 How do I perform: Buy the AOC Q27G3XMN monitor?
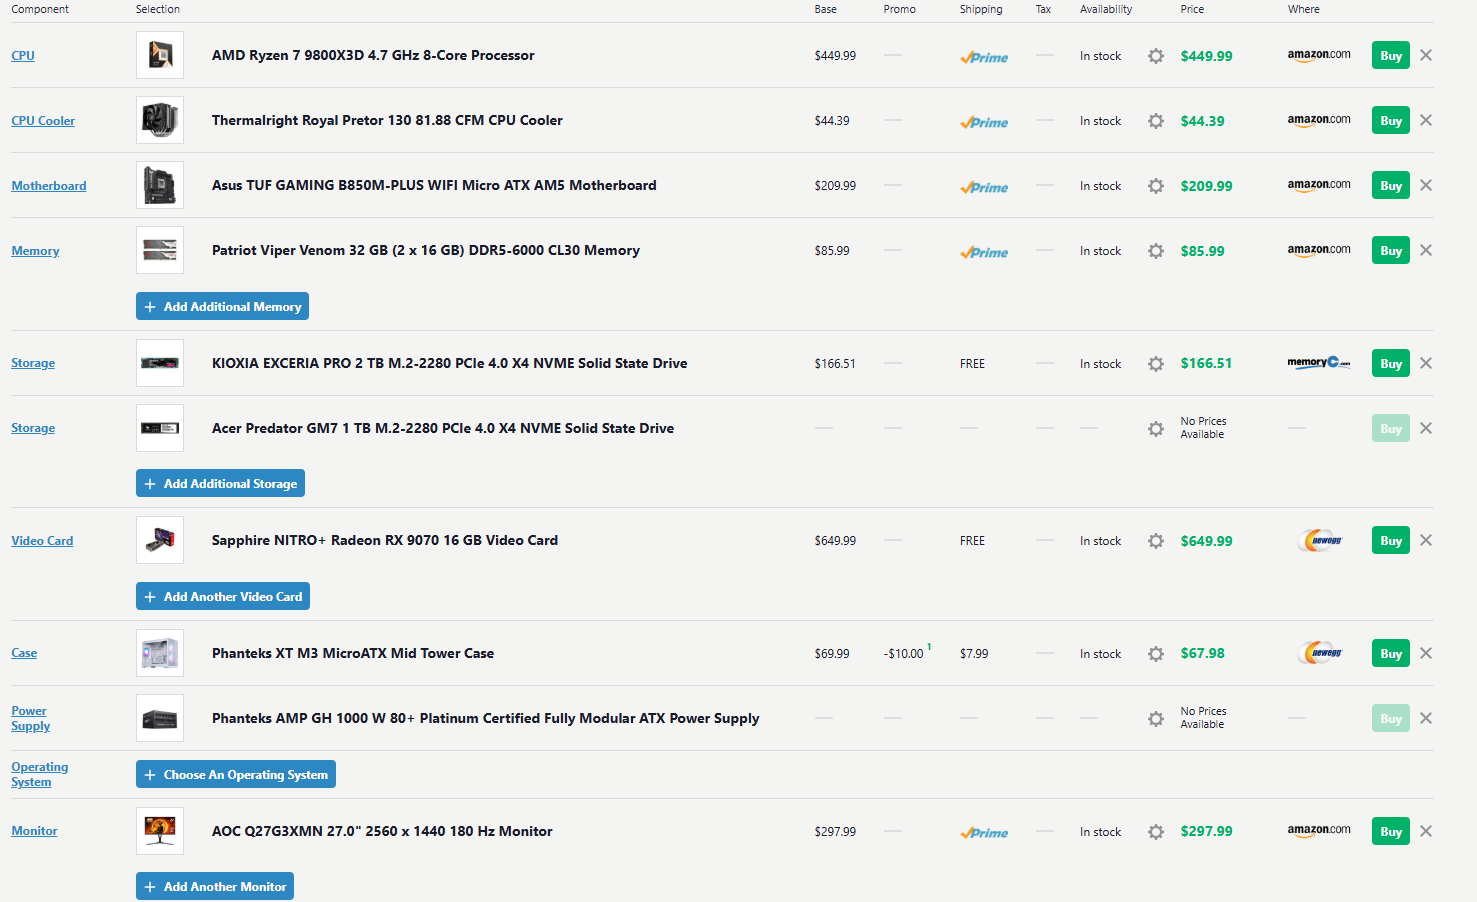pyautogui.click(x=1391, y=832)
